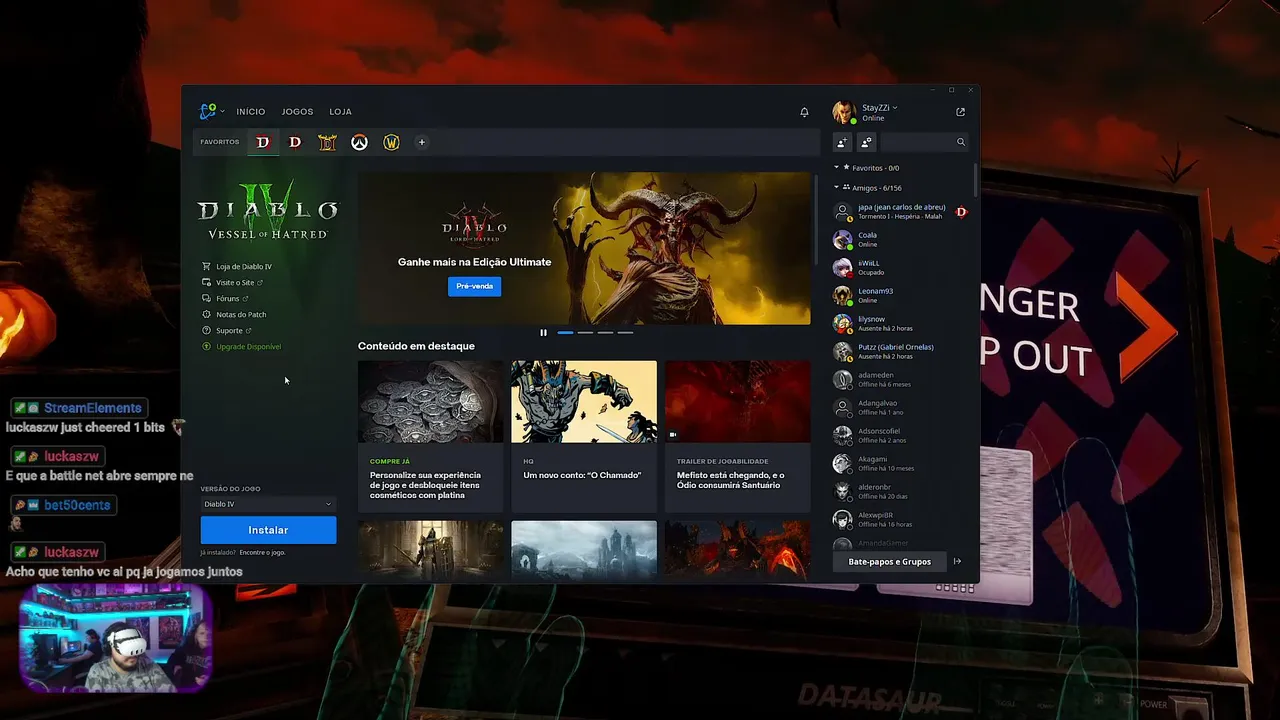Screen dimensions: 1280x720
Task: Click the Add Friend icon
Action: [x=842, y=142]
